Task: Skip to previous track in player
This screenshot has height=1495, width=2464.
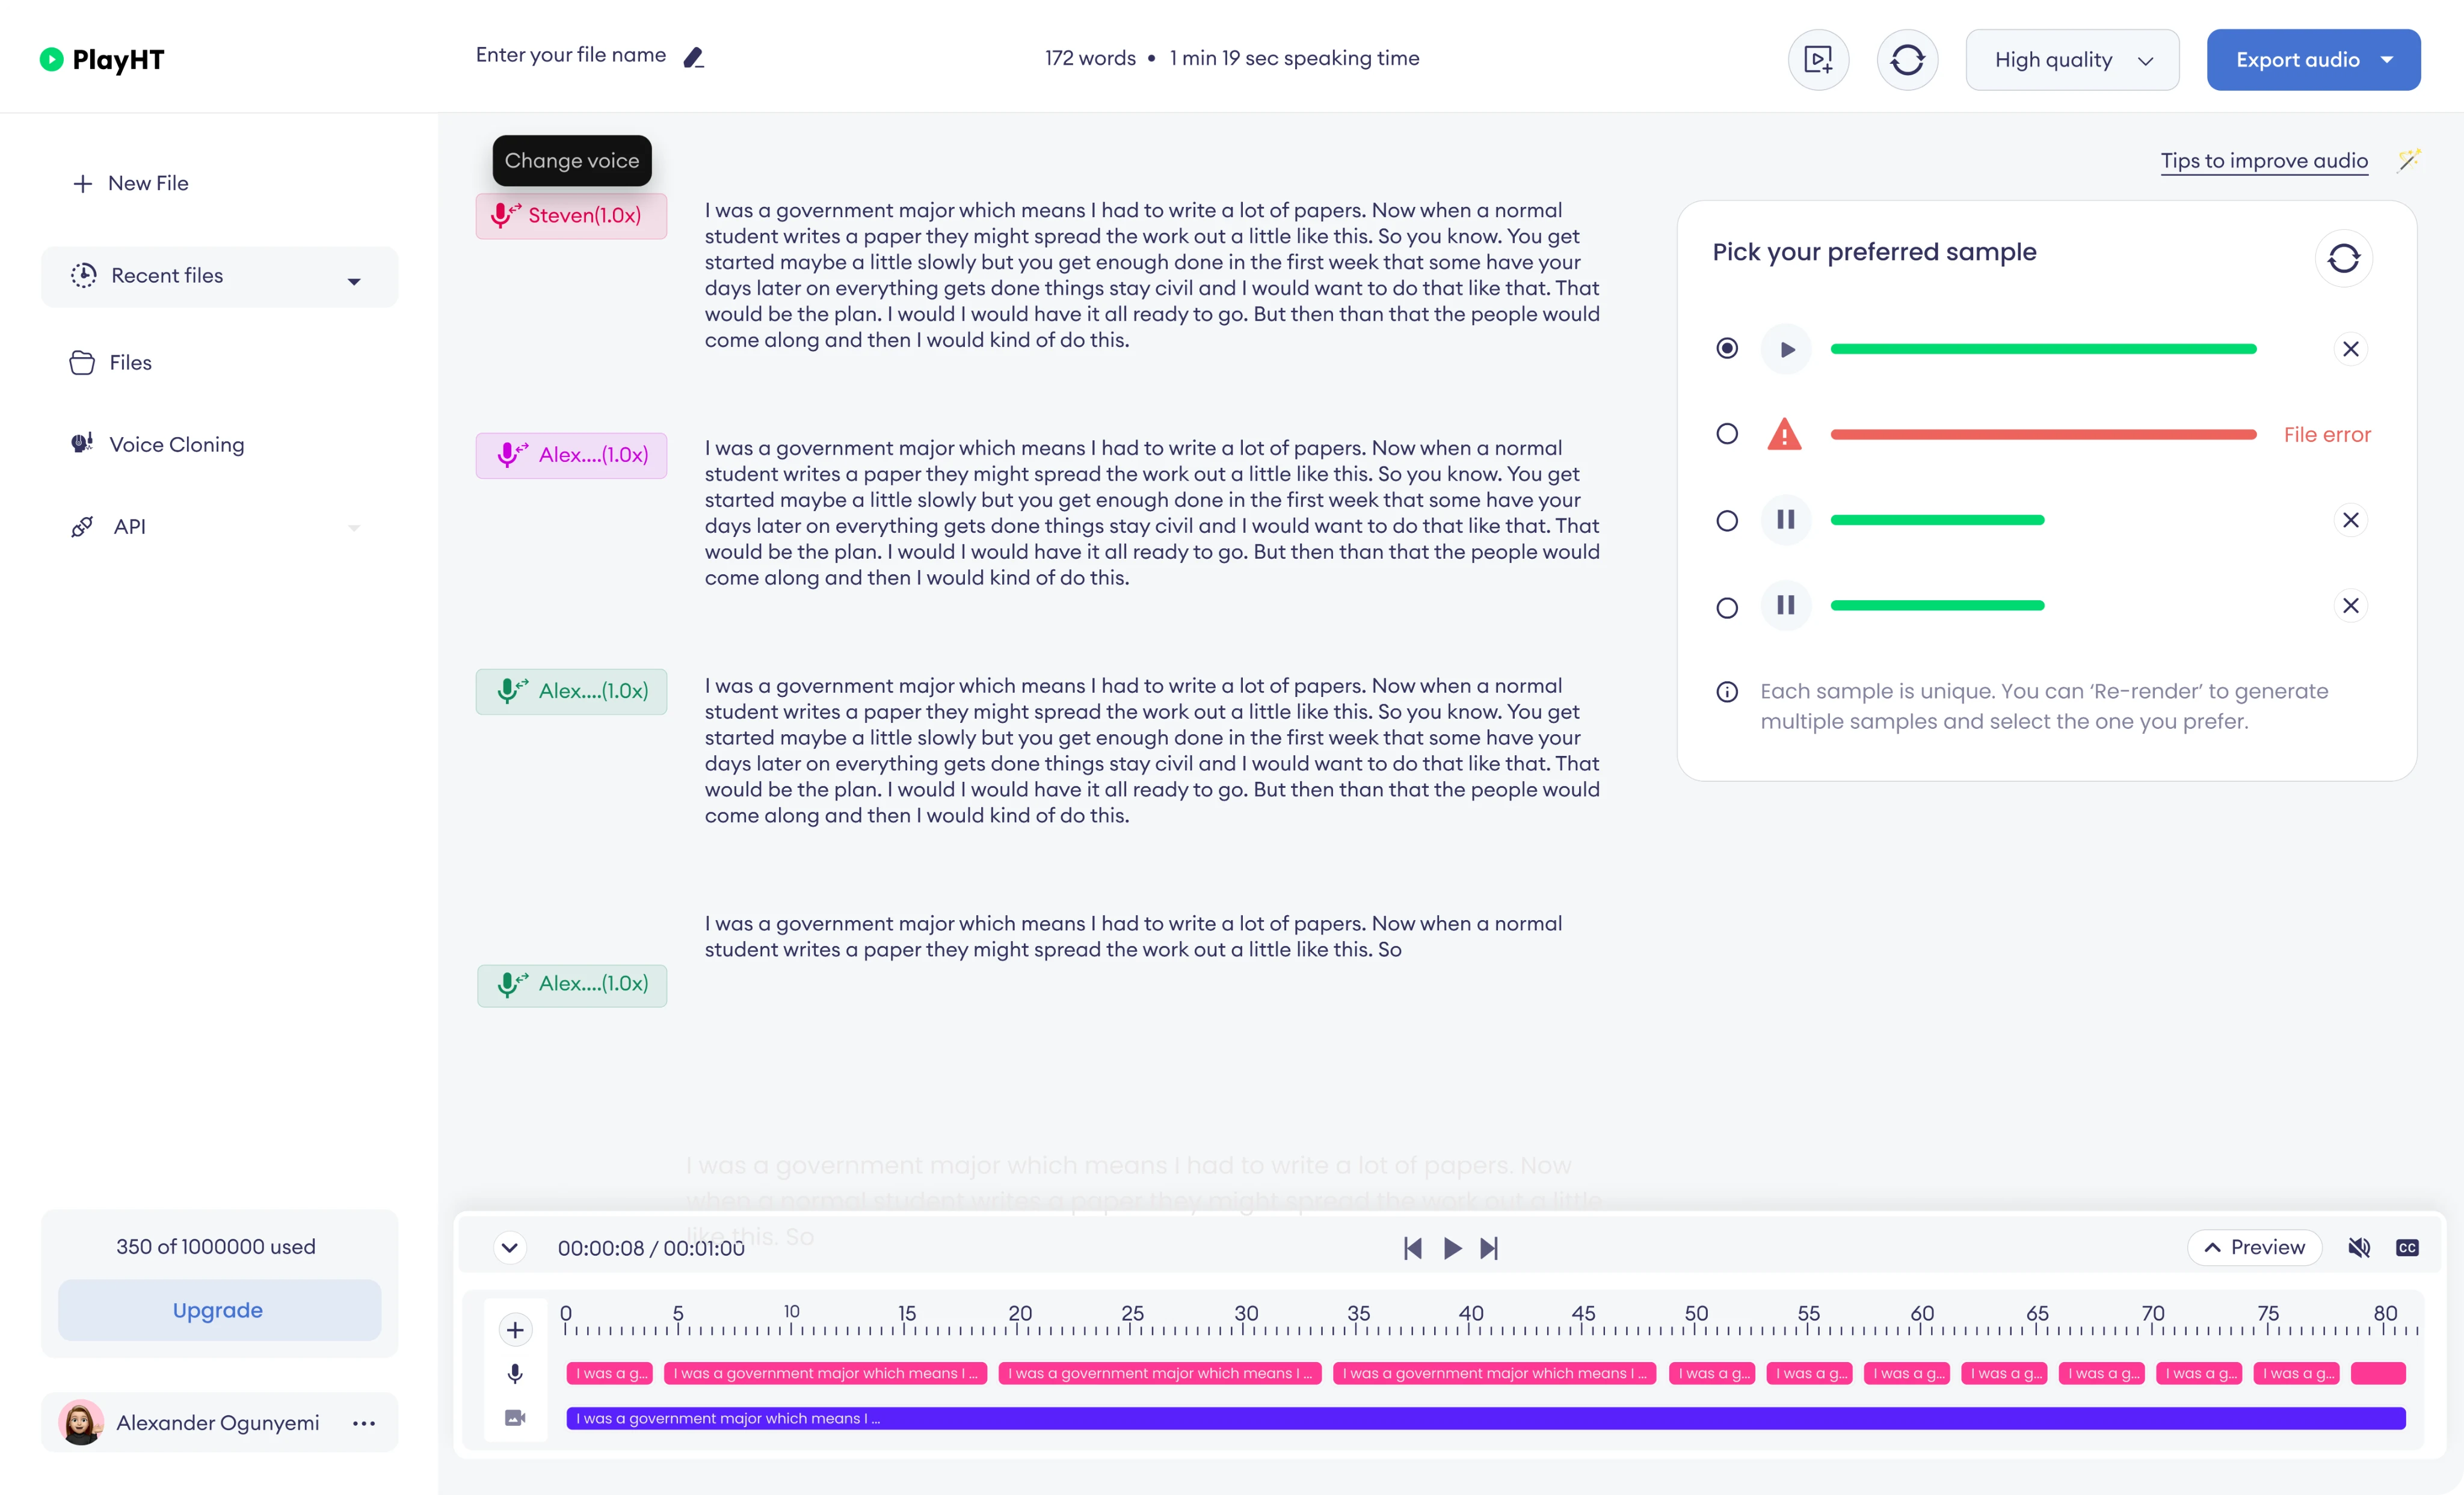Action: click(1412, 1248)
